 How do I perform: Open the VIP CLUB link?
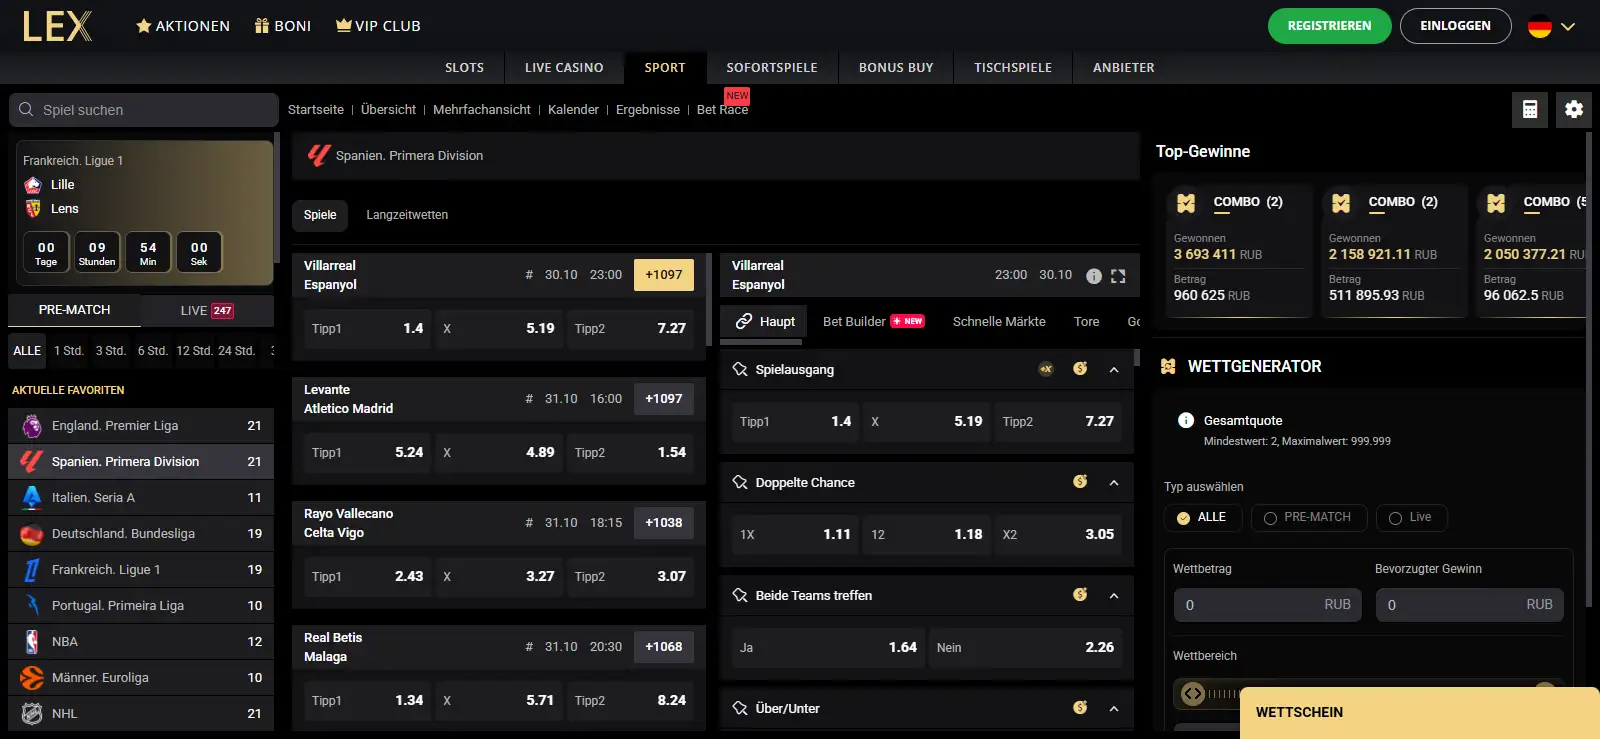click(x=378, y=26)
